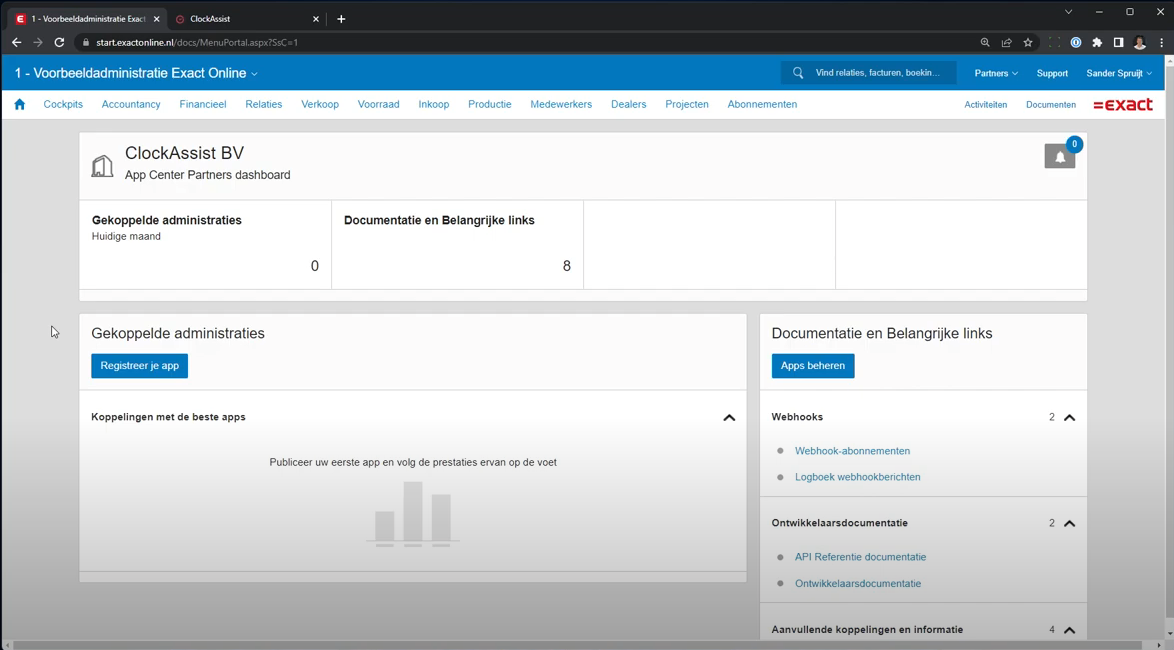Click the search magnifier icon
This screenshot has height=650, width=1174.
[x=798, y=73]
